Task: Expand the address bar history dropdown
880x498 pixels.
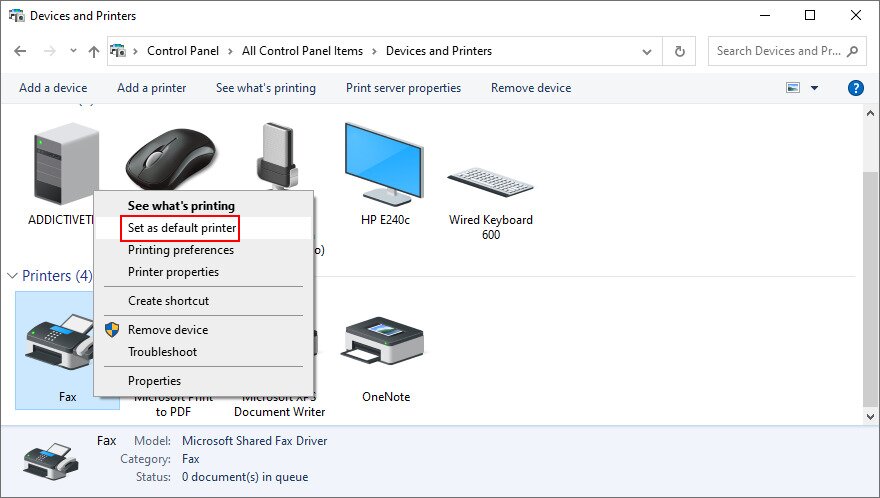Action: 647,52
